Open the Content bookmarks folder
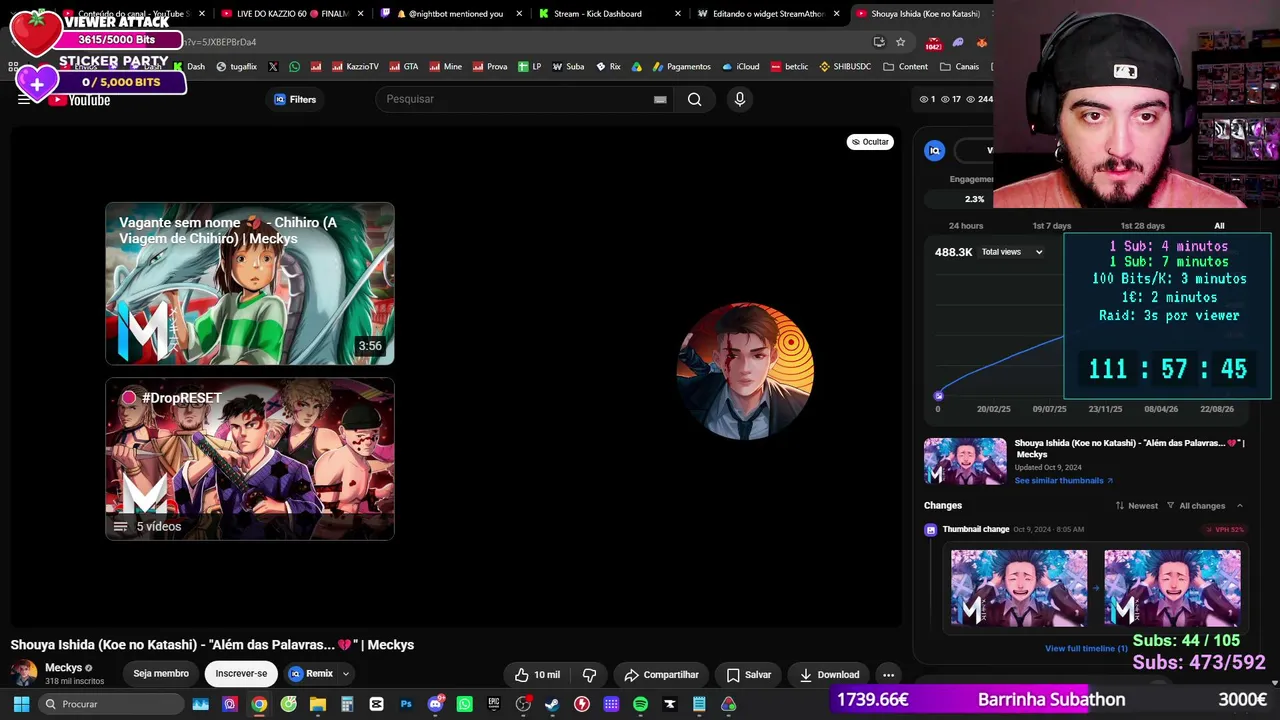Image resolution: width=1280 pixels, height=720 pixels. [x=906, y=67]
